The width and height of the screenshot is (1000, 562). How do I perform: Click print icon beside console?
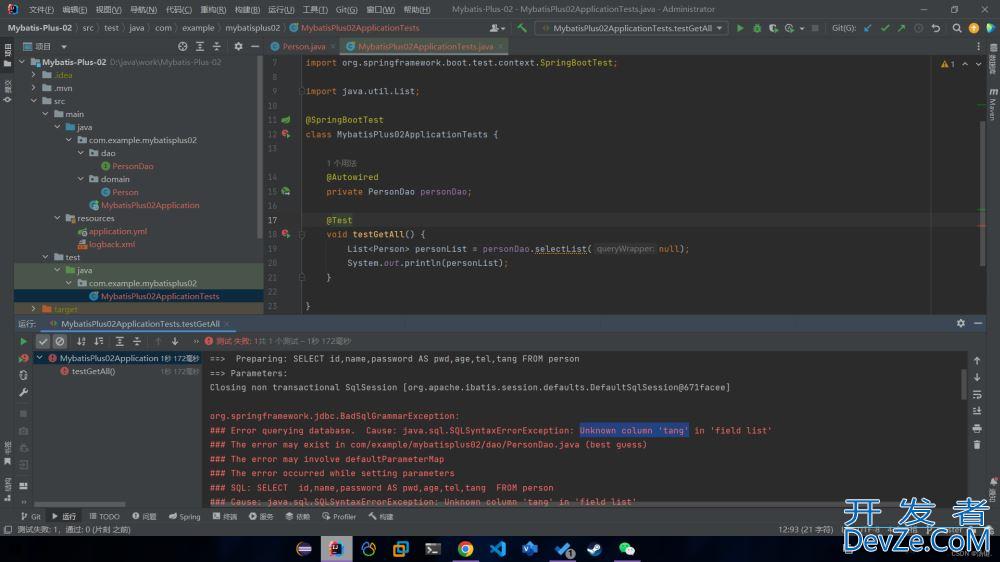(977, 428)
